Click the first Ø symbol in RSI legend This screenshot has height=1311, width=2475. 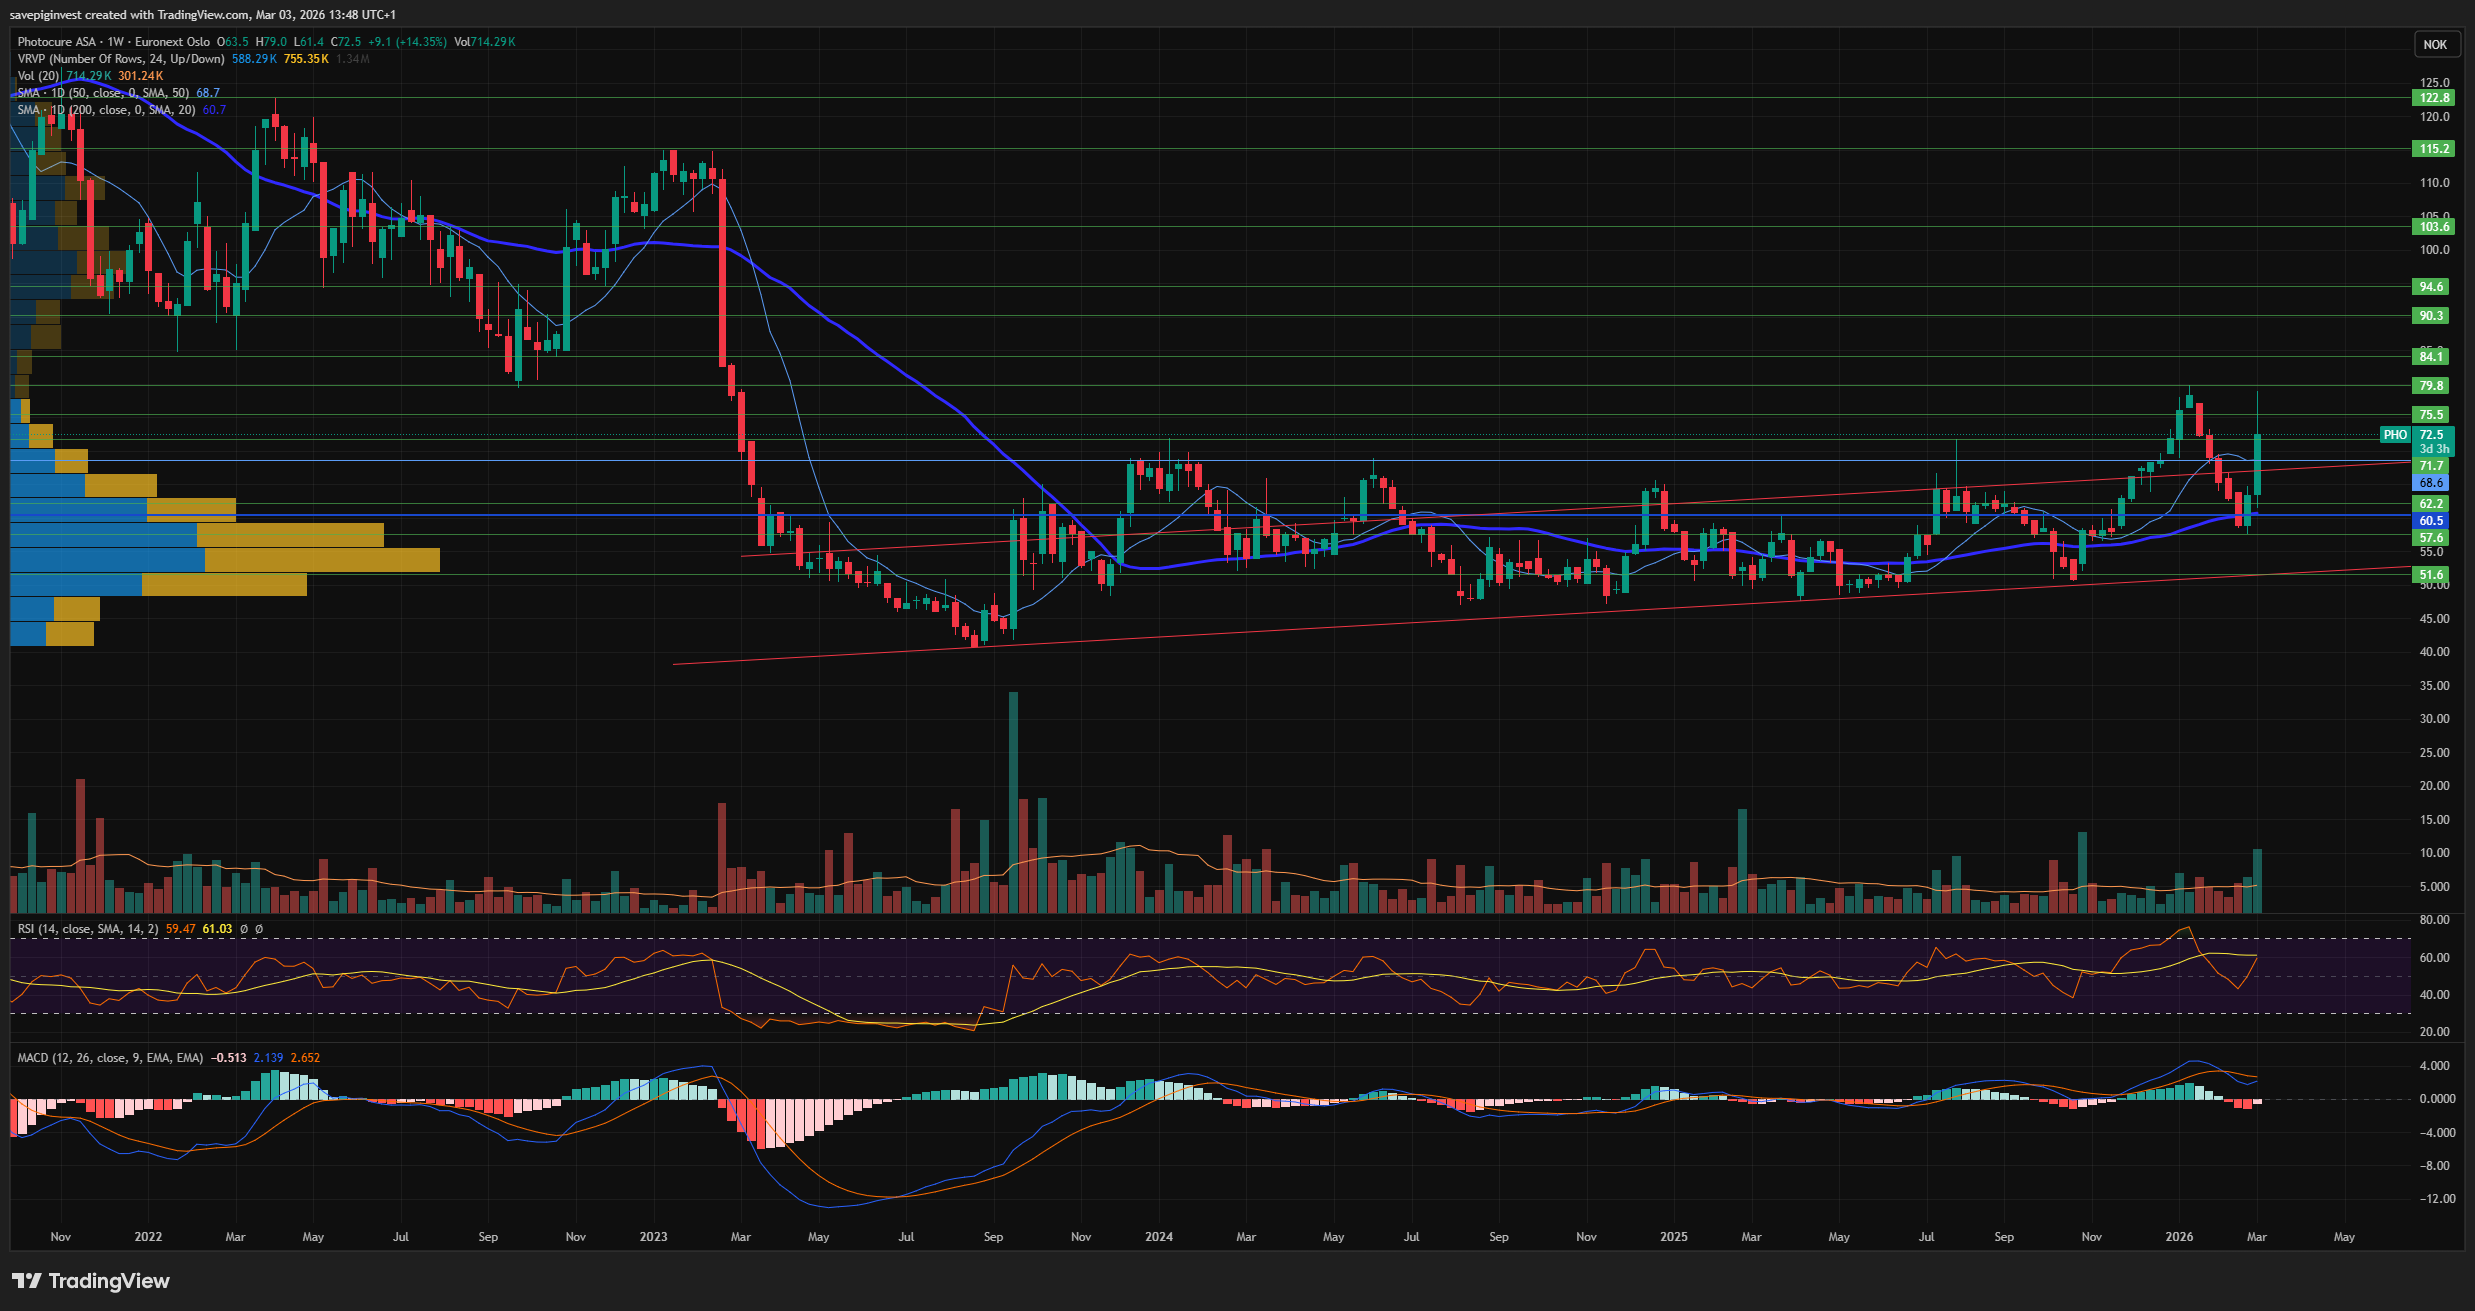click(x=244, y=929)
